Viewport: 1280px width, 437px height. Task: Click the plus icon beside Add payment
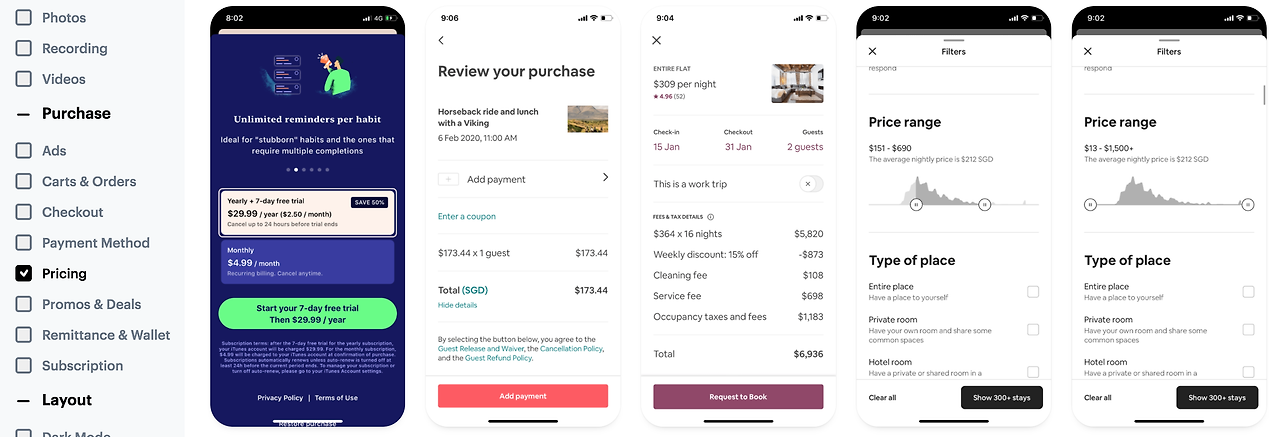click(448, 179)
